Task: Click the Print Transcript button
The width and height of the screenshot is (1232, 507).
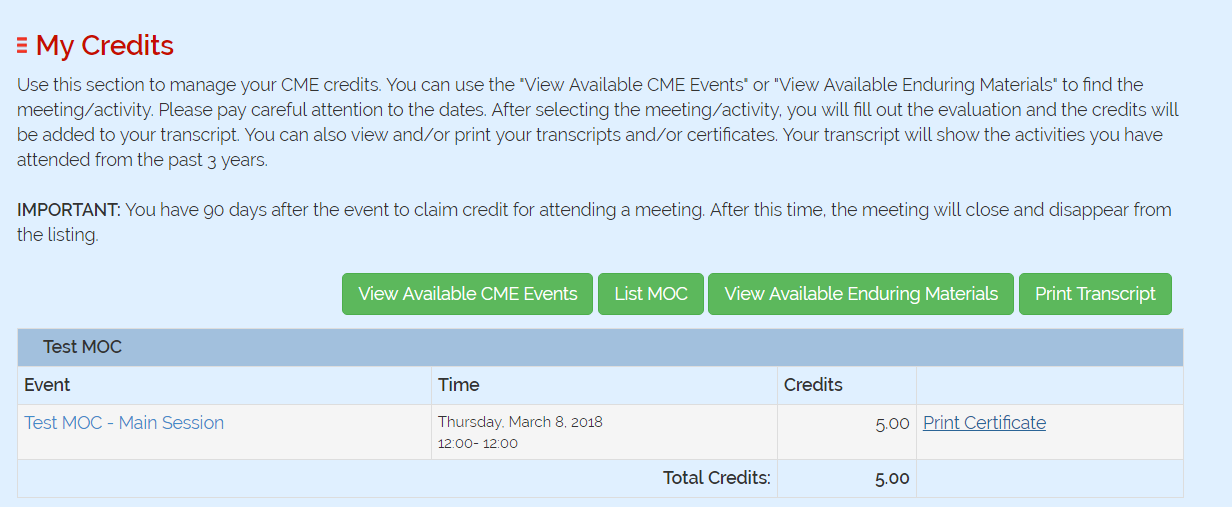Action: (1094, 294)
